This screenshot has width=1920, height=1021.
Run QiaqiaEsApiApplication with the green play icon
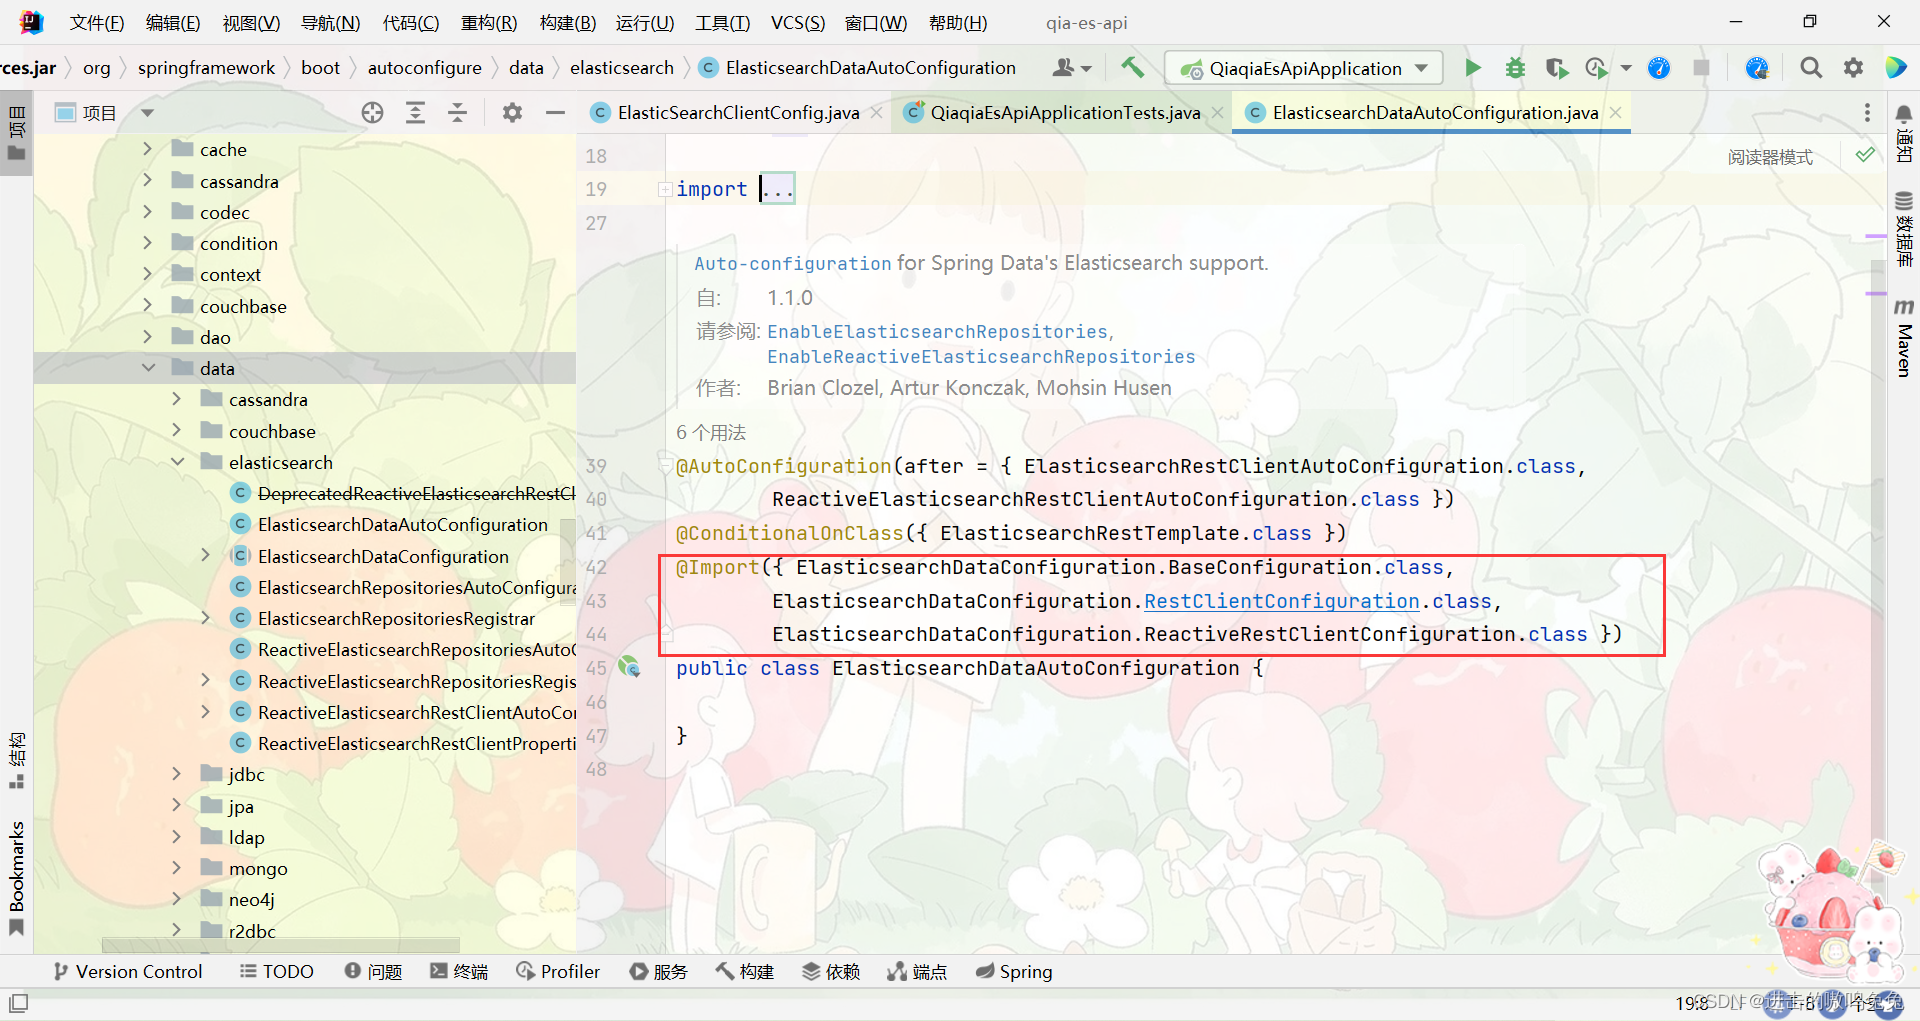(1472, 67)
